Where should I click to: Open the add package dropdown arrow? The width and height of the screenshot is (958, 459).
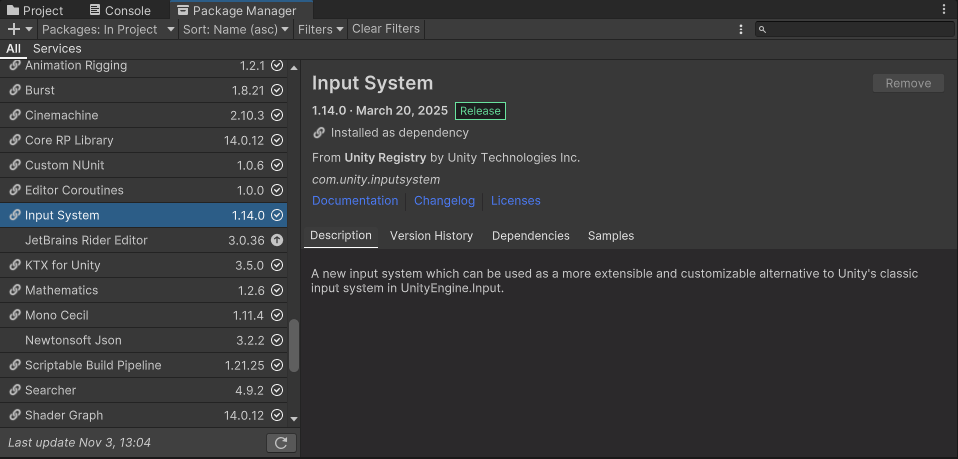click(x=29, y=29)
